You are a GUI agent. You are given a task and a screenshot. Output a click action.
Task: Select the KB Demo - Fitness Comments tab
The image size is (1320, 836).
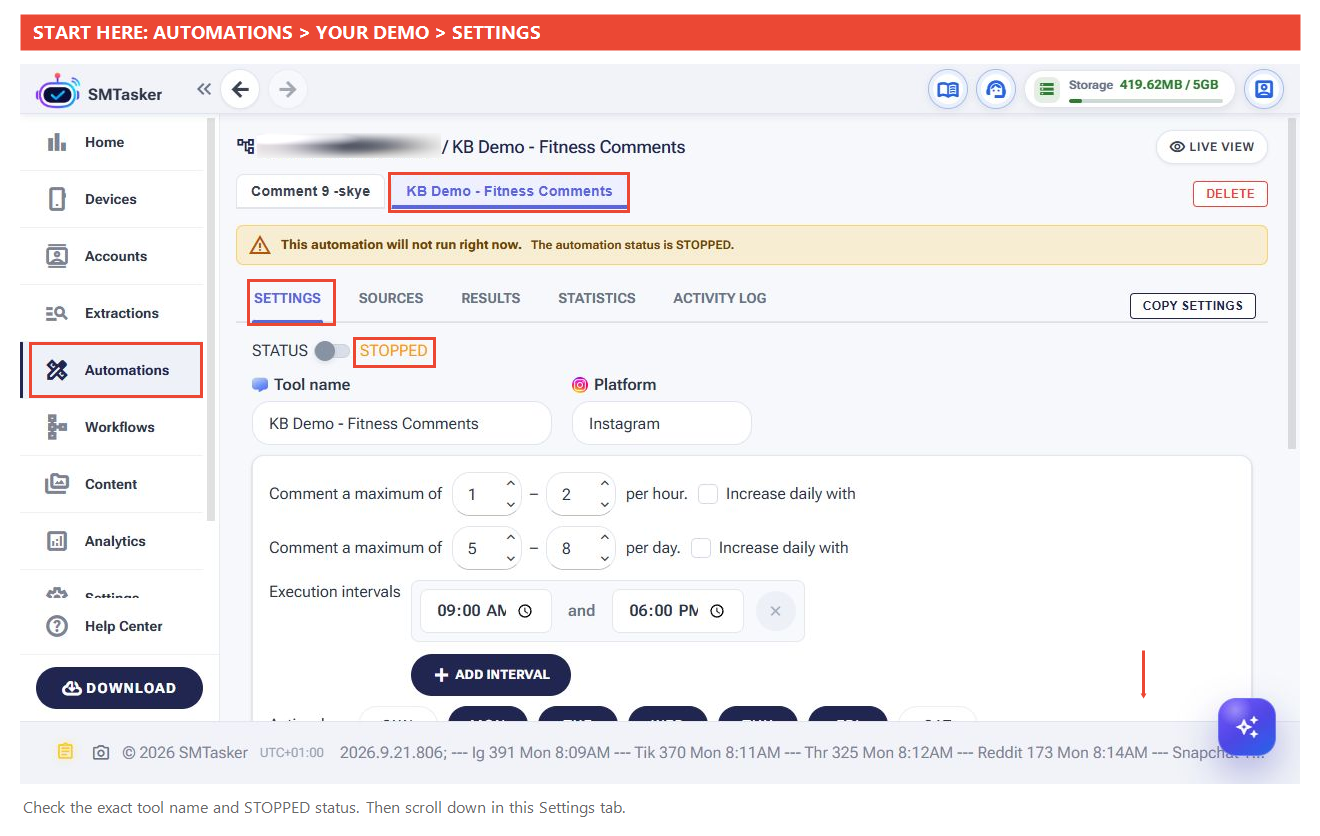pyautogui.click(x=509, y=191)
